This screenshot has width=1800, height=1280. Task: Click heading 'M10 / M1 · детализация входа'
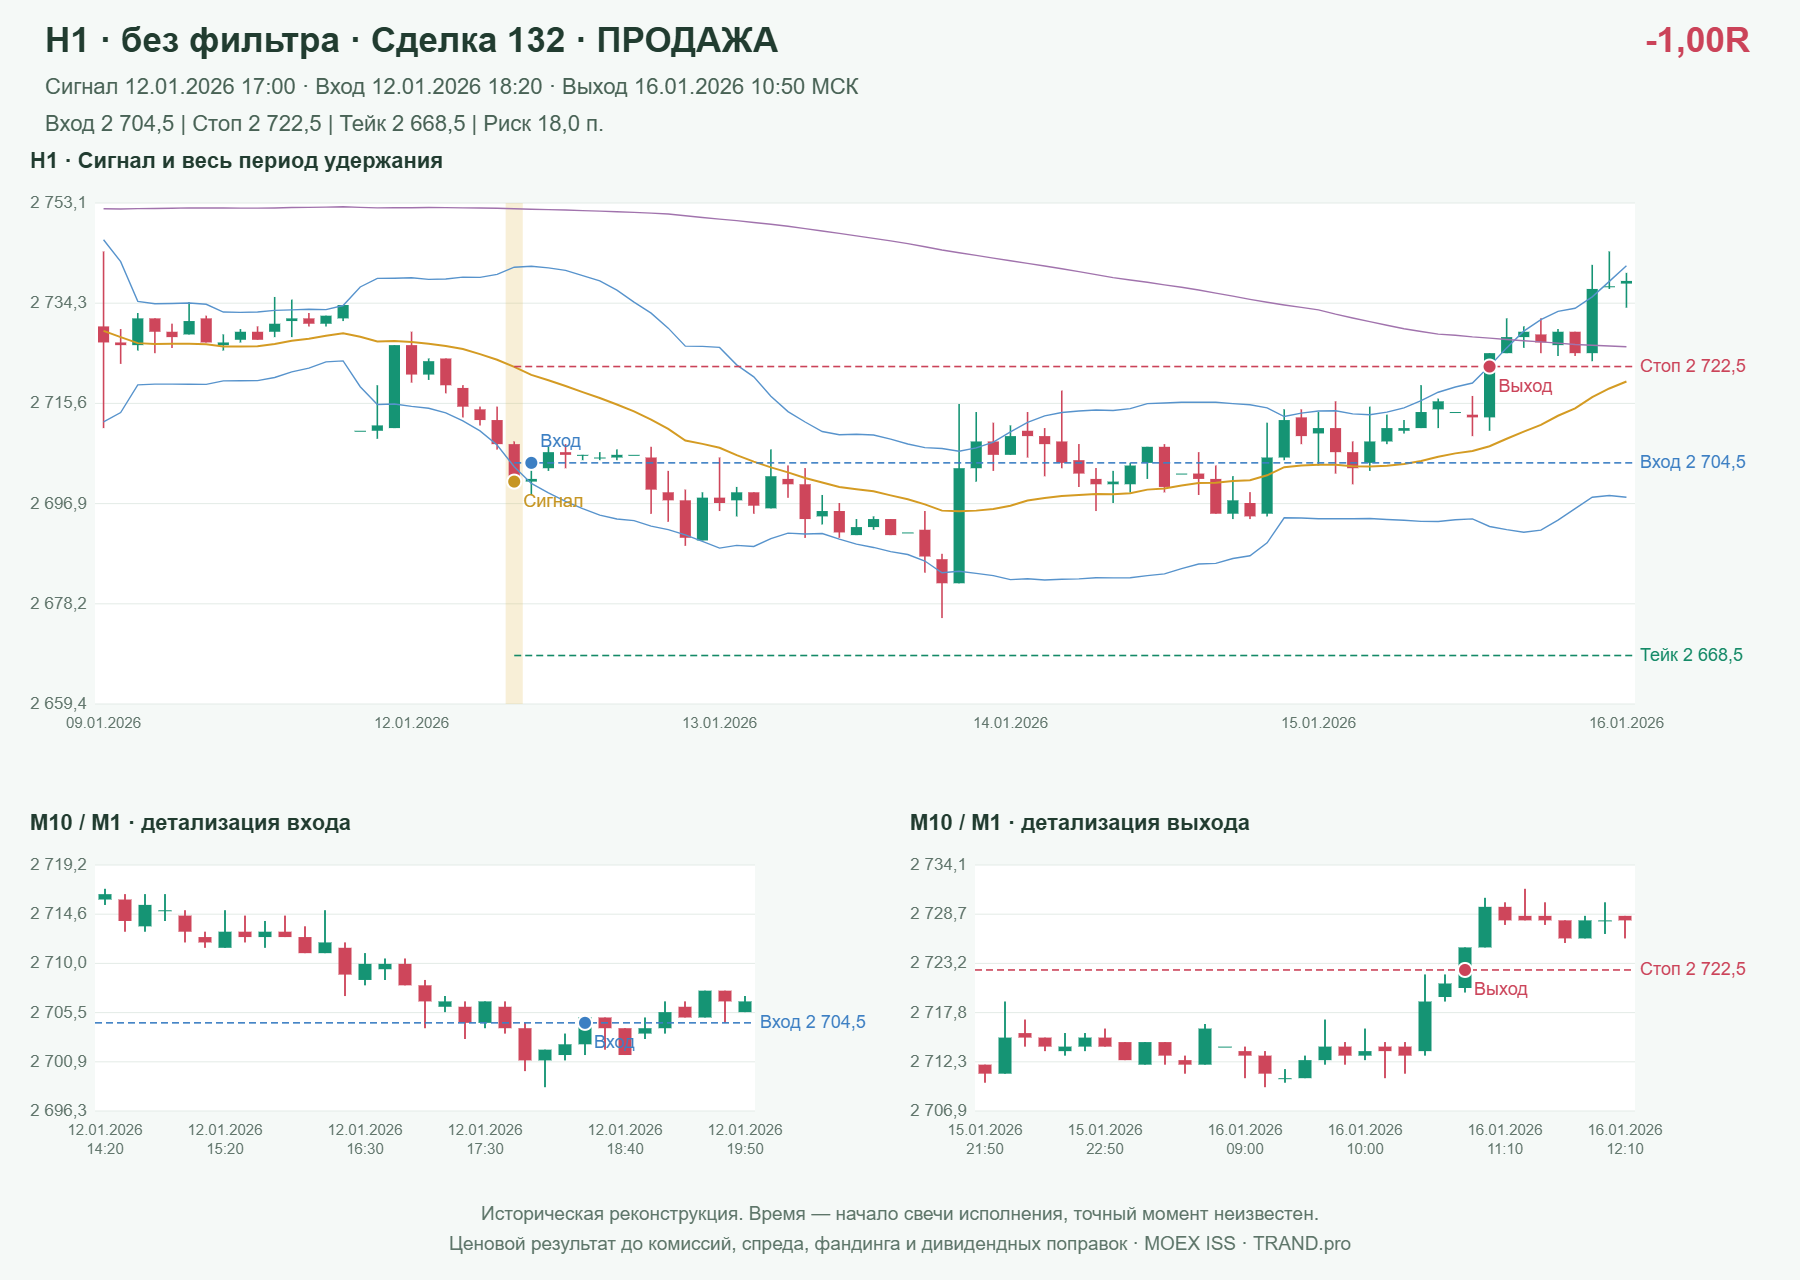point(190,823)
